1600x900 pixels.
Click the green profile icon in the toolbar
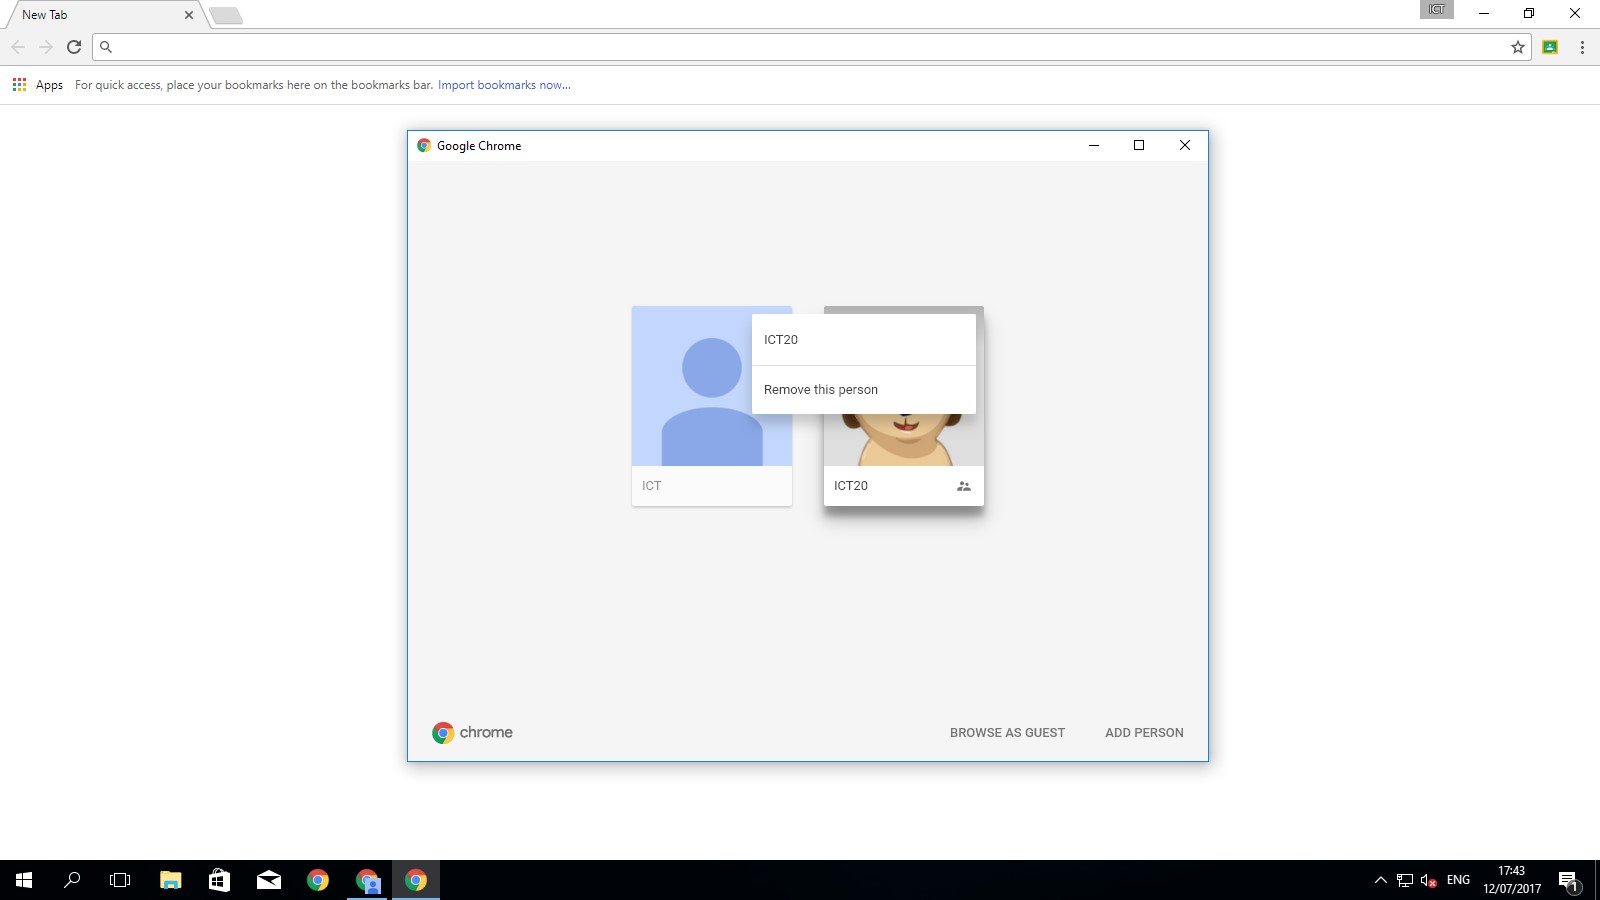pyautogui.click(x=1550, y=46)
